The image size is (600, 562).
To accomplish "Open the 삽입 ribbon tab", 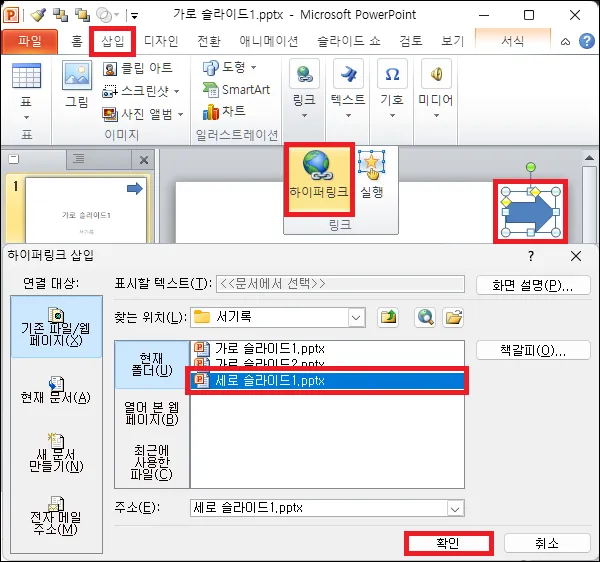I will click(112, 41).
